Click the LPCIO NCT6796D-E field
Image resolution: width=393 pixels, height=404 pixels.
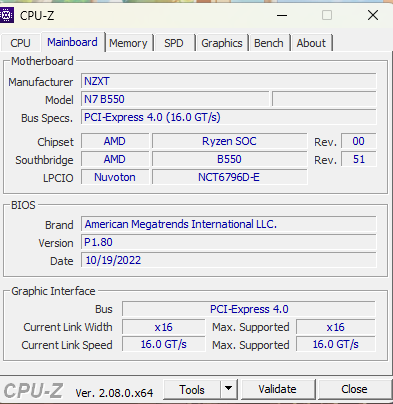(230, 177)
